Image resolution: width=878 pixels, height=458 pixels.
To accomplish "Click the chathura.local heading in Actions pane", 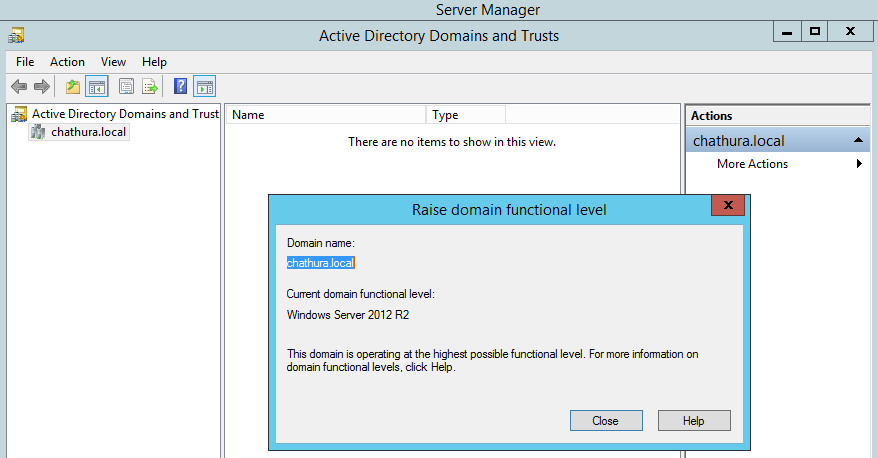I will (x=739, y=141).
